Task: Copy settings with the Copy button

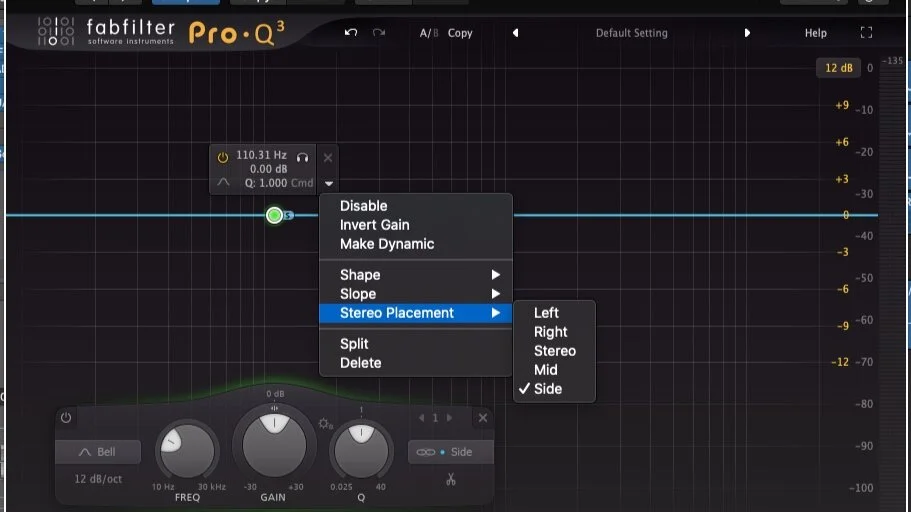Action: point(460,33)
